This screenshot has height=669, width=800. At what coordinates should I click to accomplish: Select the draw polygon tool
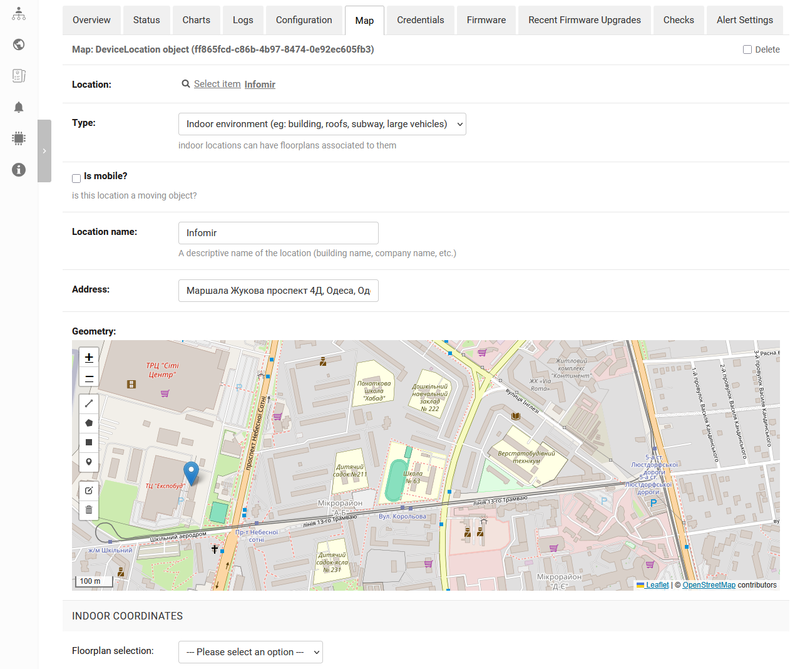(x=89, y=423)
